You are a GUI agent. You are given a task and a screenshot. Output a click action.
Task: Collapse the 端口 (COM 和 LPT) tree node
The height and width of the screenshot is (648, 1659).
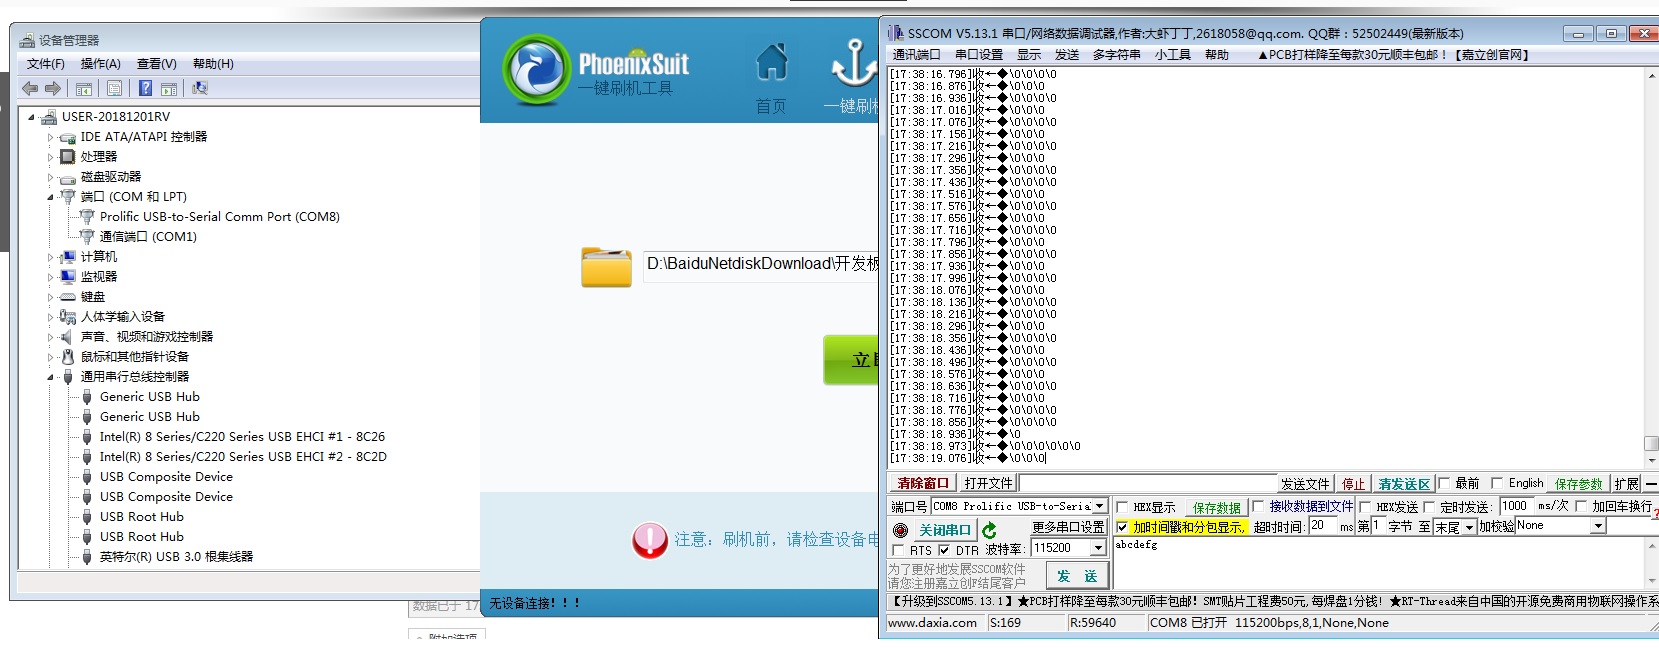(50, 198)
